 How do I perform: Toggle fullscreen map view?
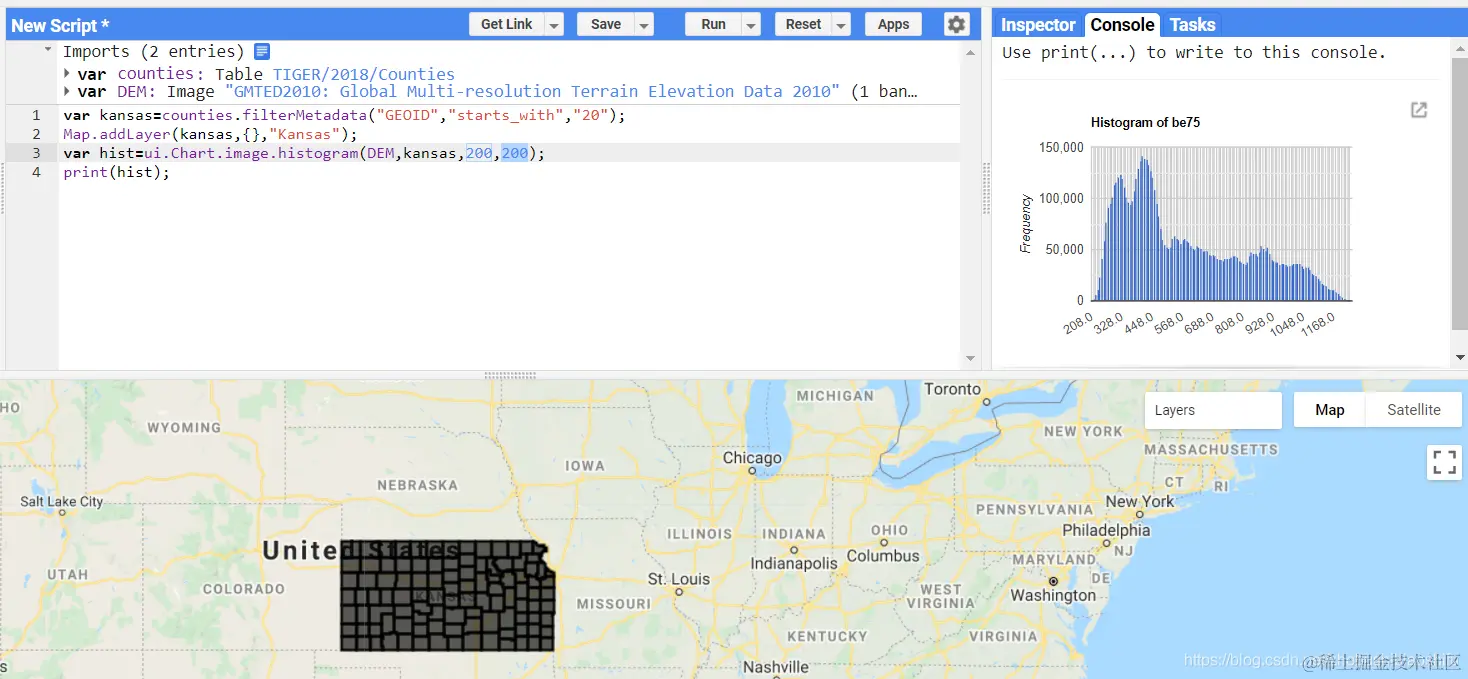[1444, 462]
